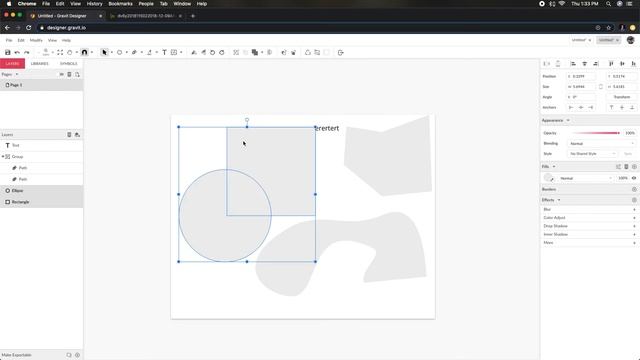Toggle the magnet snapping icon
The image size is (640, 360).
pyautogui.click(x=84, y=52)
